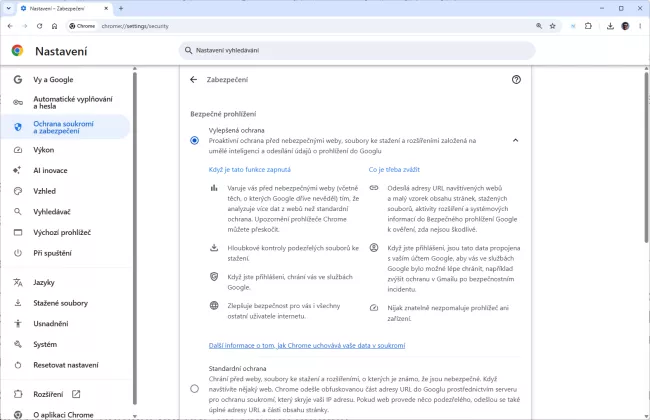The height and width of the screenshot is (420, 650).
Task: Open Stažené soubory settings section
Action: click(65, 303)
